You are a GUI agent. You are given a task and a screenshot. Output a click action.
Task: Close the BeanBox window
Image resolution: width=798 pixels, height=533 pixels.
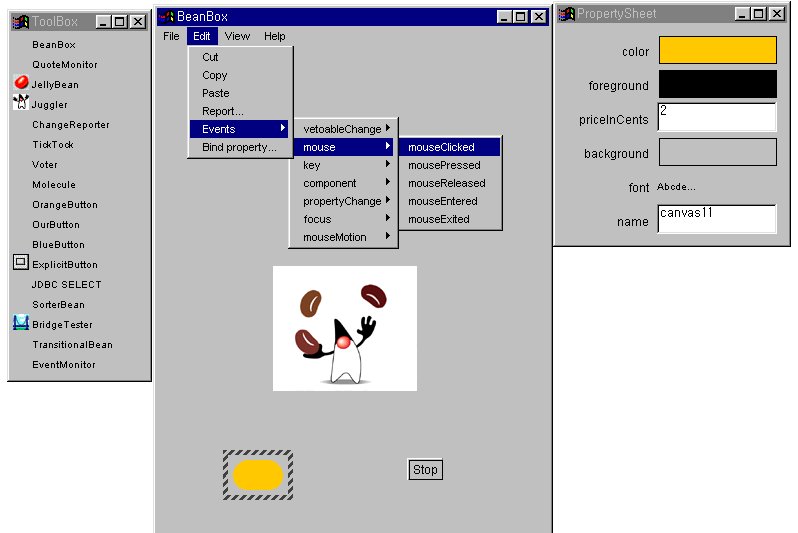click(538, 17)
